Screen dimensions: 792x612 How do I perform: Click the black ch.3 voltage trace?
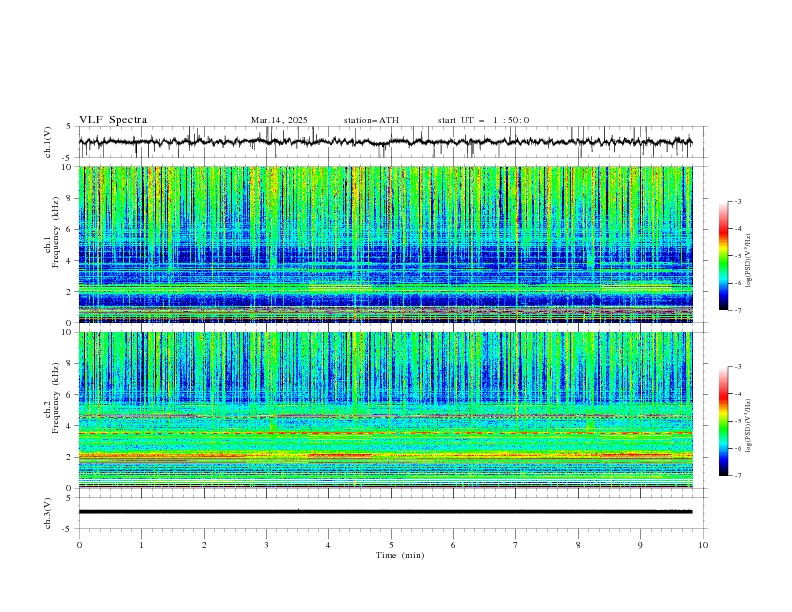(x=385, y=512)
